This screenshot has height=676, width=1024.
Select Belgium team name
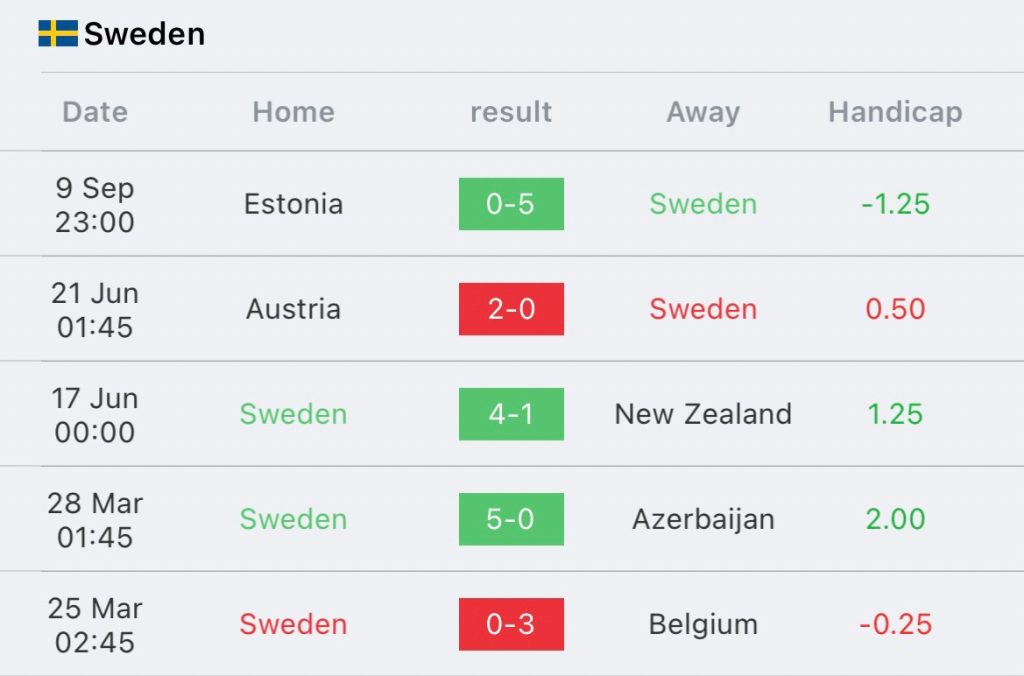pyautogui.click(x=703, y=625)
